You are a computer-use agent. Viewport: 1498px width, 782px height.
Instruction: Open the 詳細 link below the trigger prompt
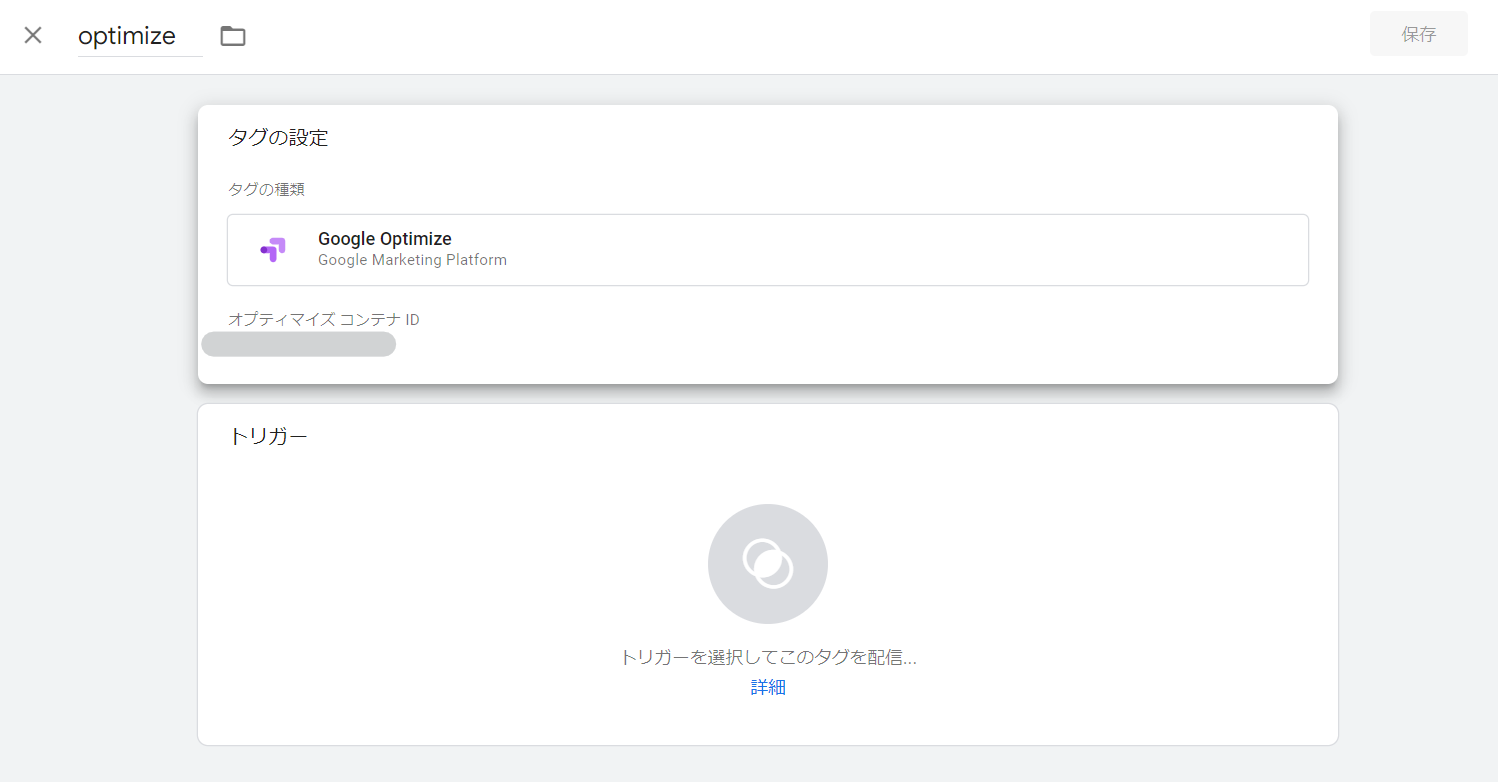coord(767,687)
